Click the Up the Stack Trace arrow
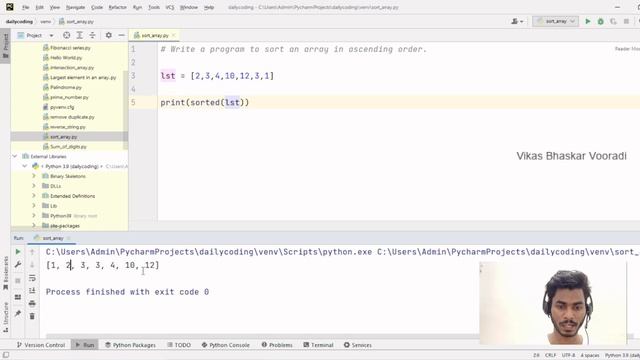This screenshot has width=640, height=360. [32, 252]
